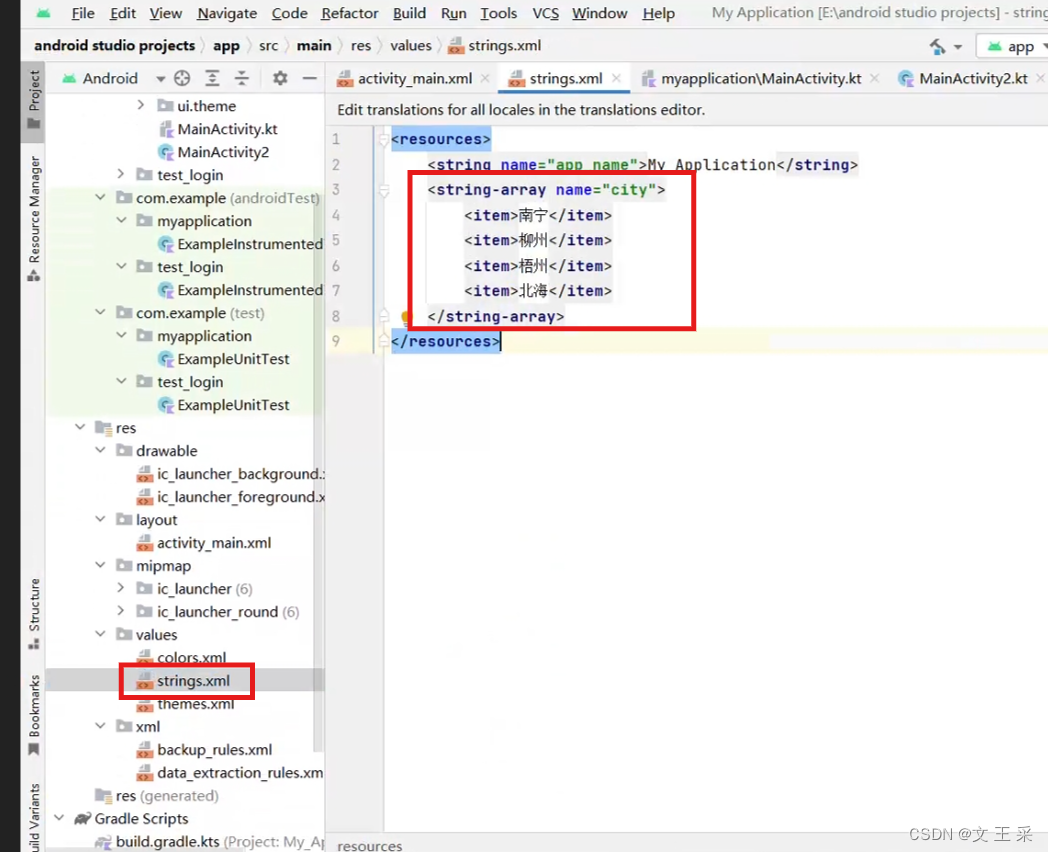Collapse the Gradle Scripts node
Screen dimensions: 1048x852
tap(59, 819)
